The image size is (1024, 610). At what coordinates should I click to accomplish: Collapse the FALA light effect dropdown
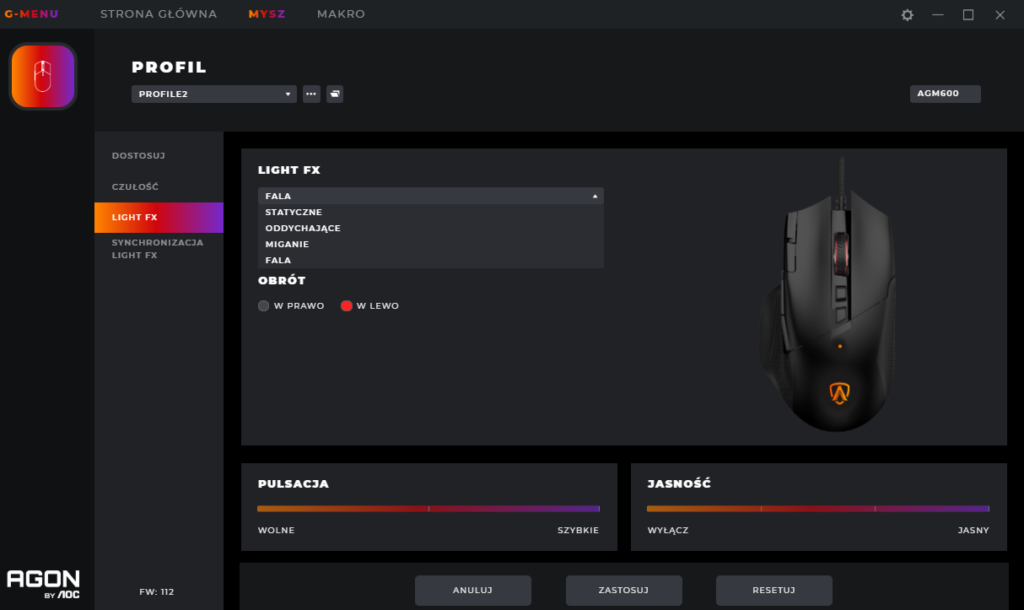click(x=431, y=196)
